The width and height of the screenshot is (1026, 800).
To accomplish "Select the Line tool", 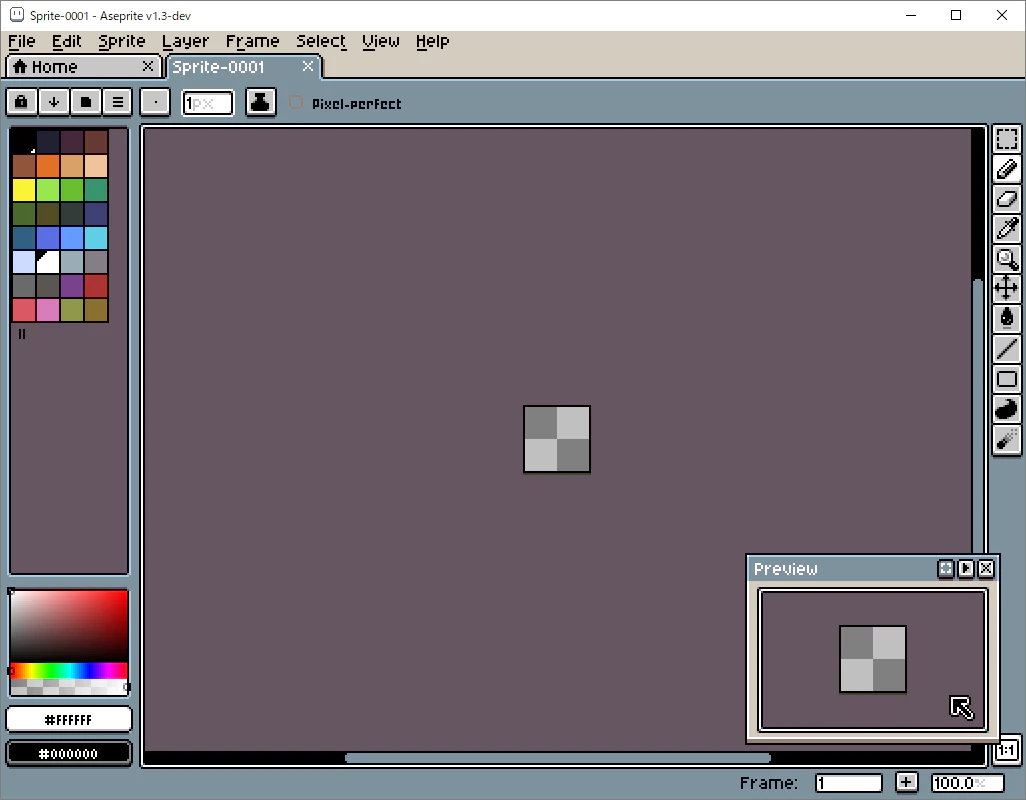I will coord(1006,349).
